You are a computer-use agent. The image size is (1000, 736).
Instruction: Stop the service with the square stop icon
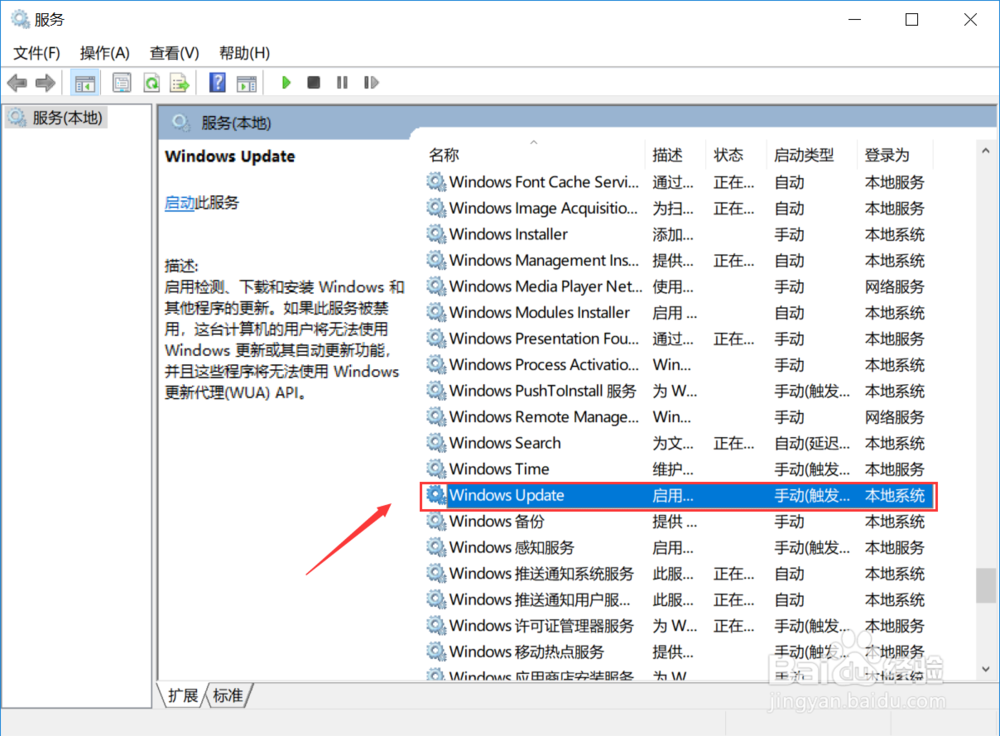click(314, 82)
